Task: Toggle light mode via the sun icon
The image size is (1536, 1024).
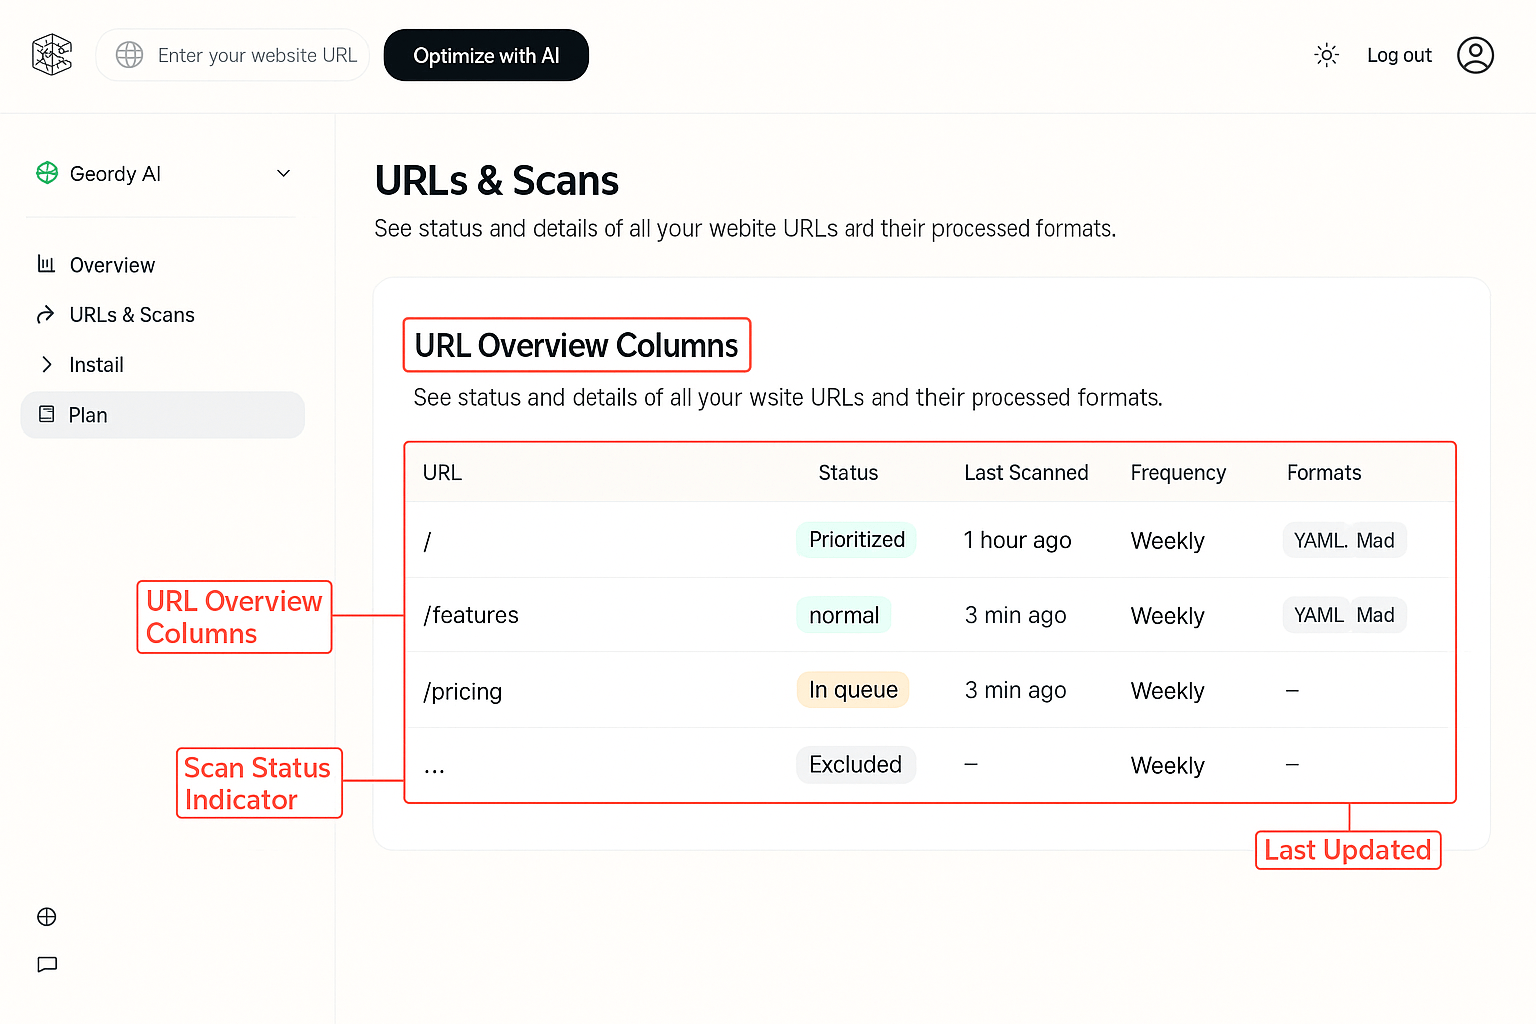Action: (1326, 55)
